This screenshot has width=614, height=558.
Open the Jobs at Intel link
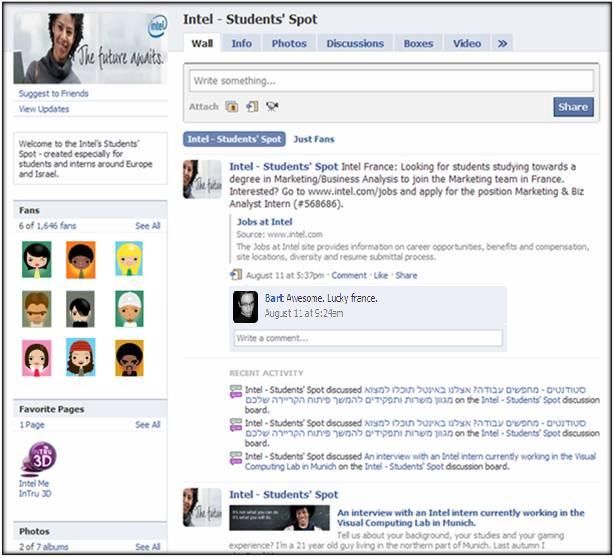tap(264, 222)
